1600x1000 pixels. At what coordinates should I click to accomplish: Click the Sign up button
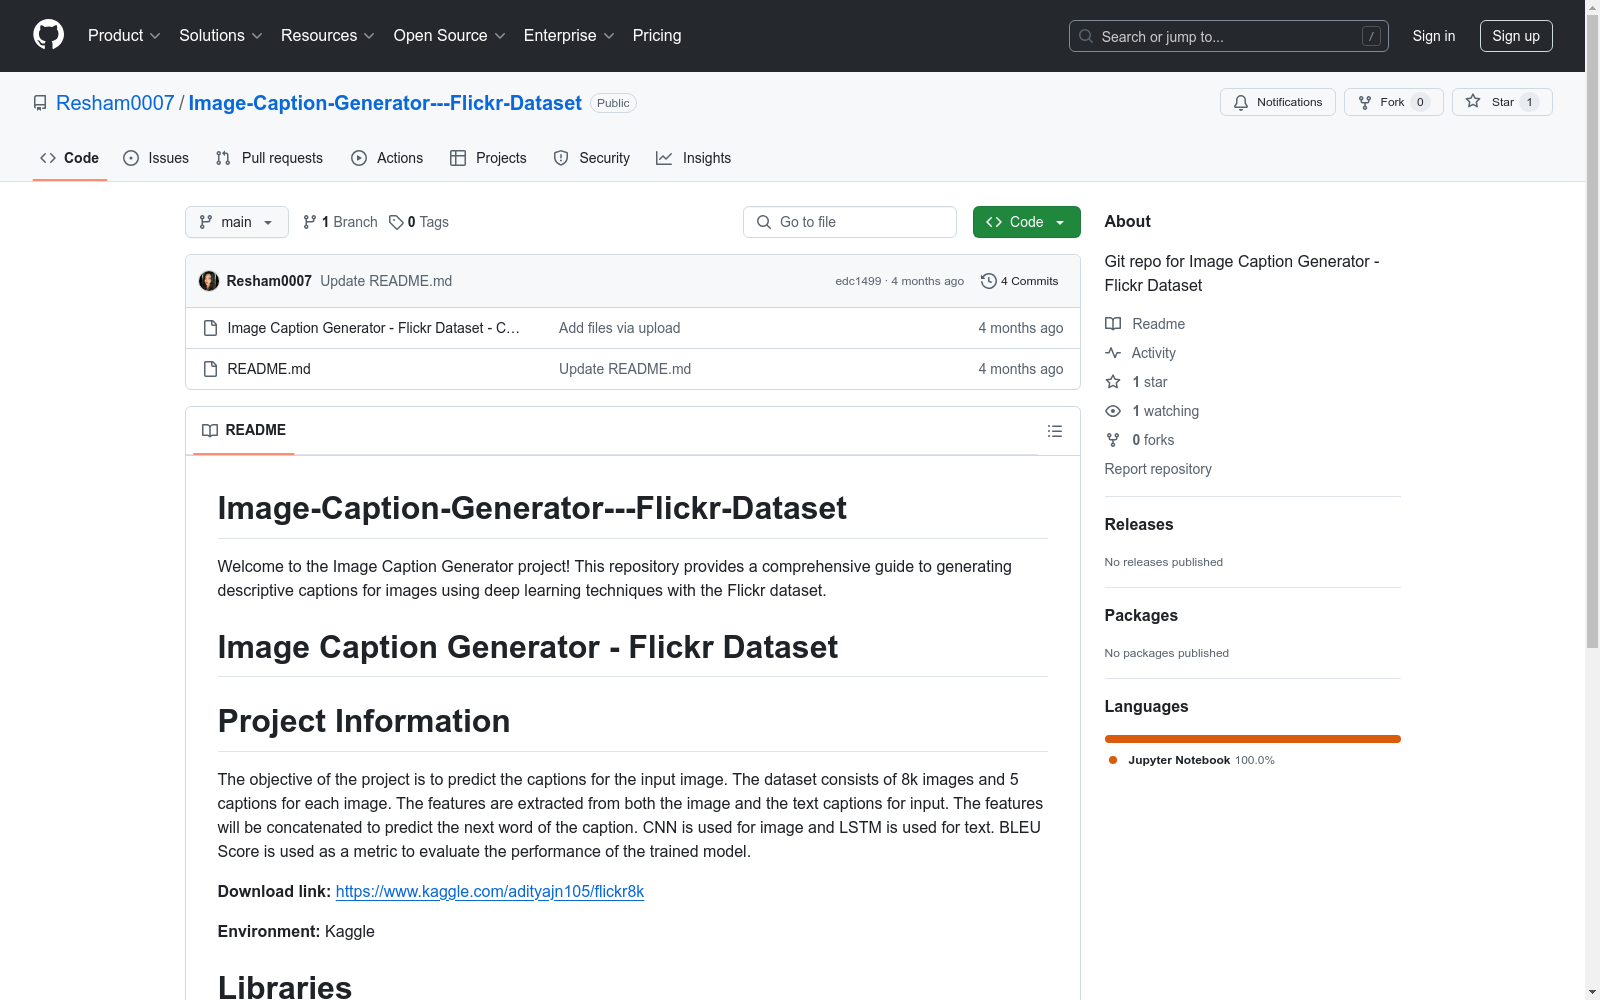click(x=1515, y=36)
